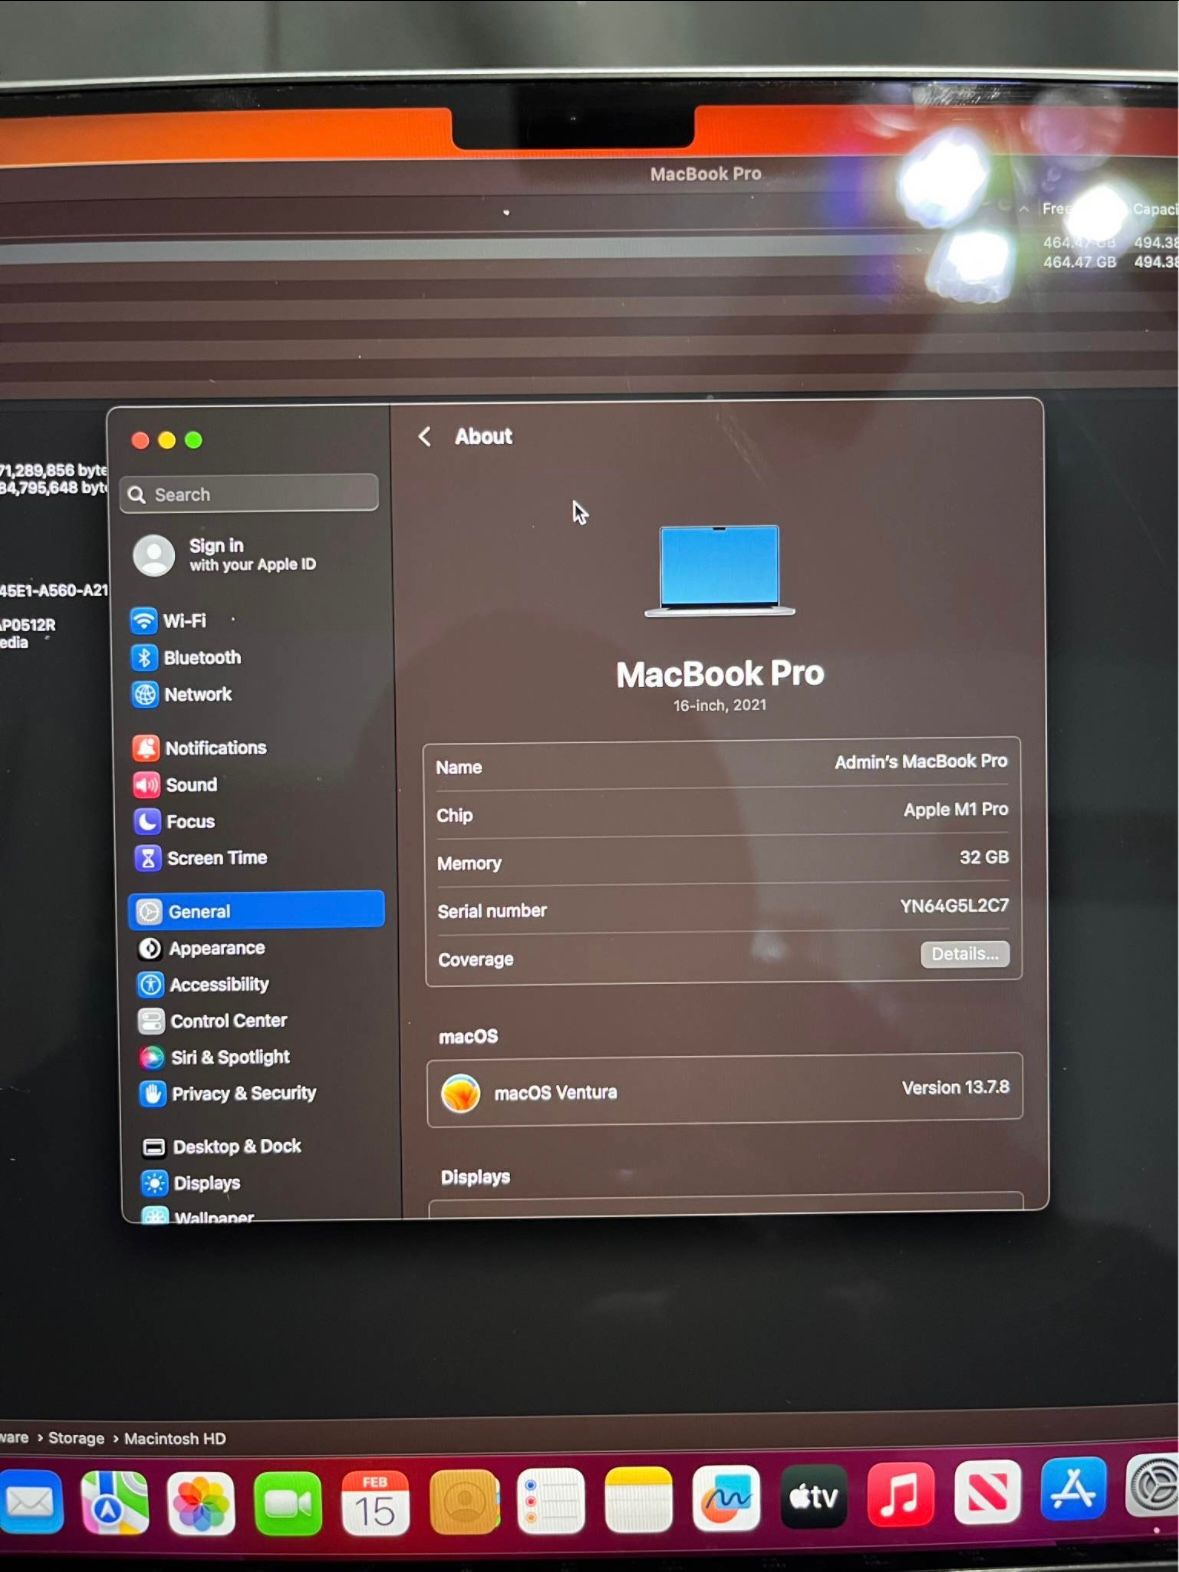Open Displays settings in sidebar
The width and height of the screenshot is (1179, 1572).
tap(191, 1183)
